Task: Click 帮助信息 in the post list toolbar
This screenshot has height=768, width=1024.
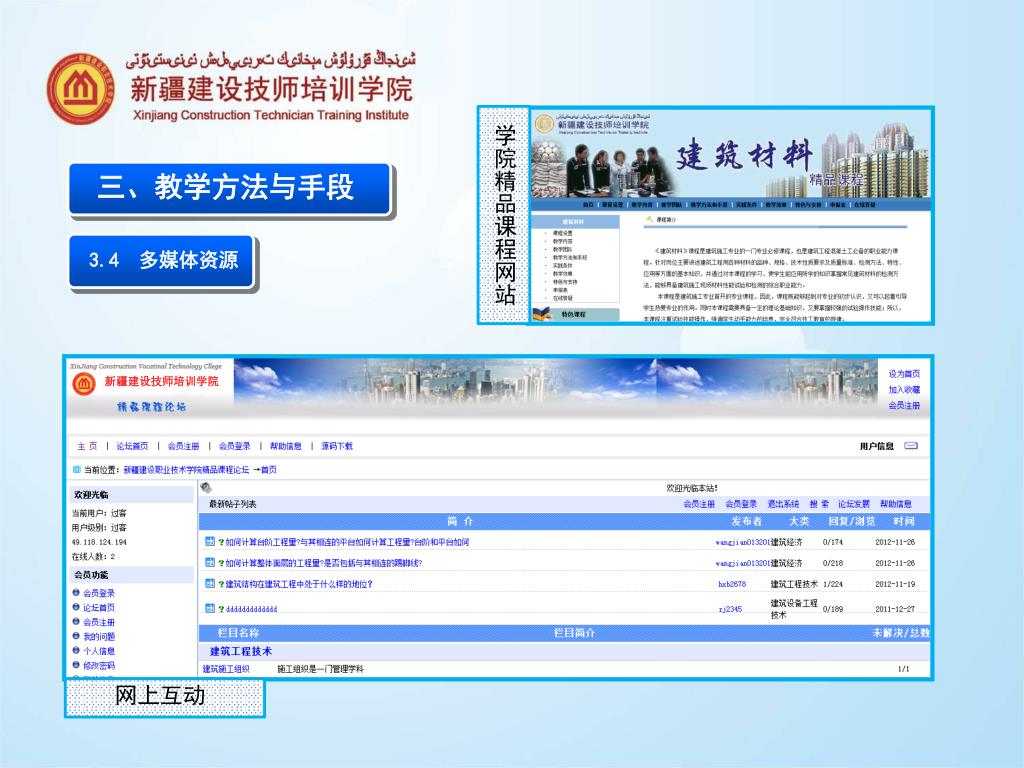Action: 895,504
